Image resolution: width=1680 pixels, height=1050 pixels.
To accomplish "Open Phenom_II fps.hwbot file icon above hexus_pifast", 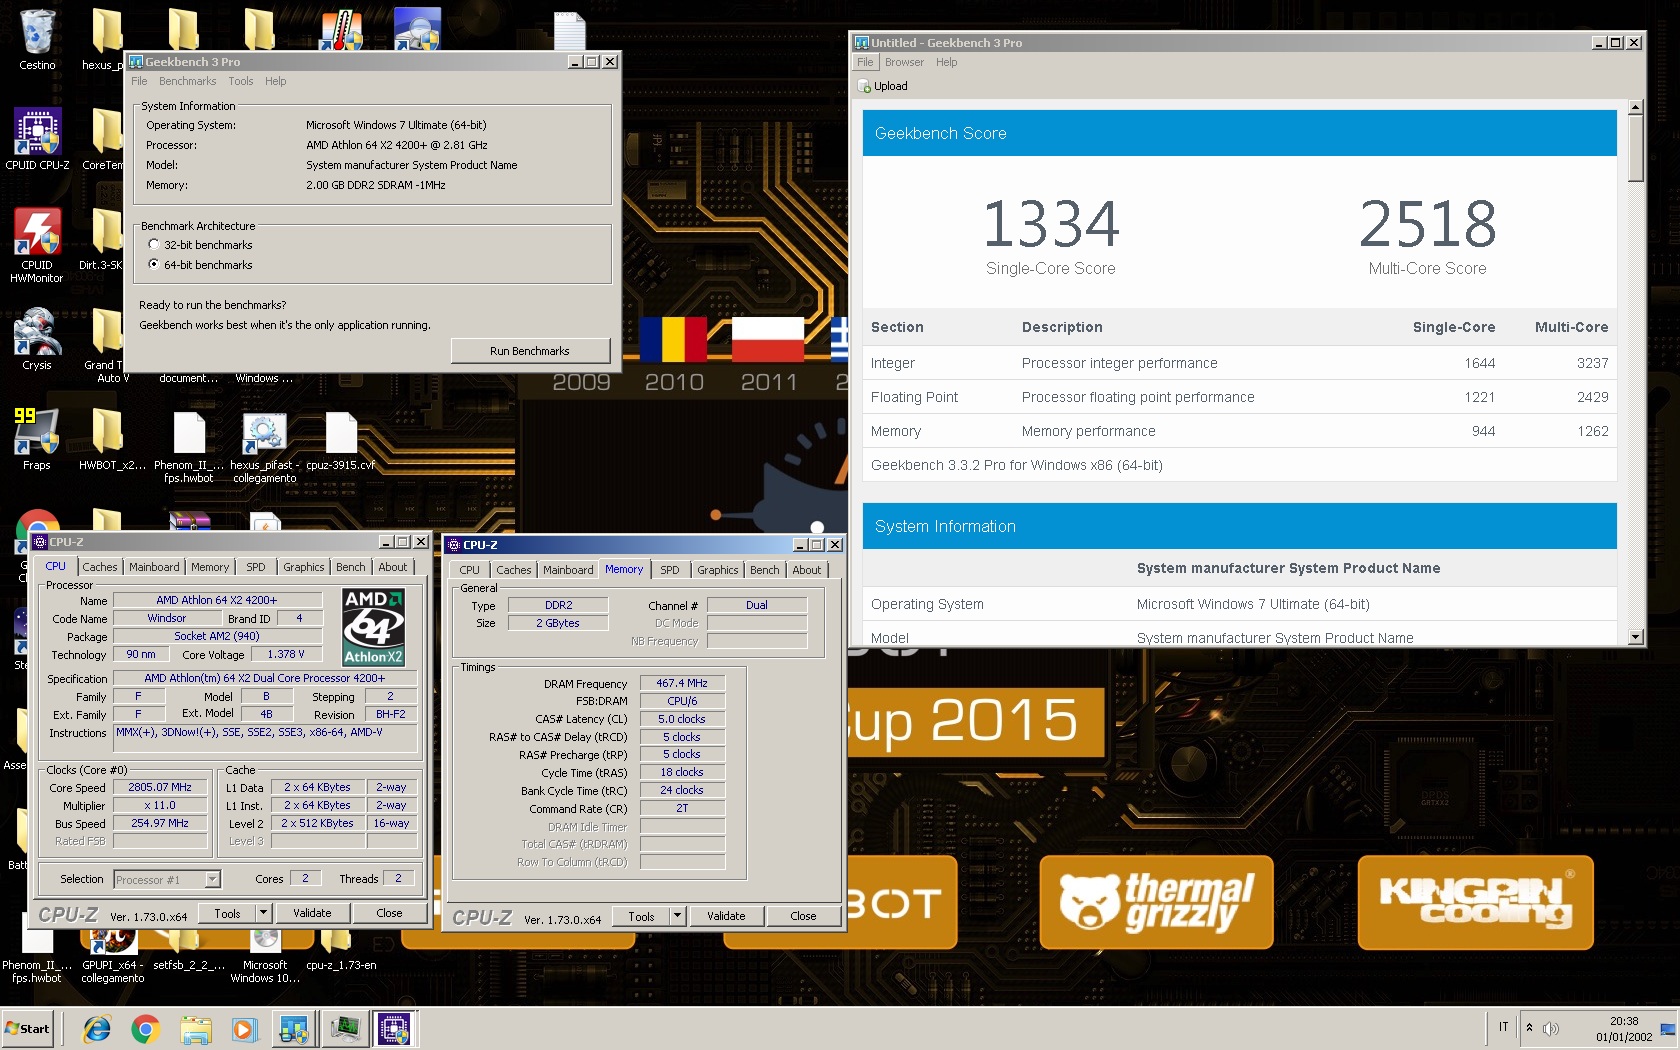I will 189,445.
